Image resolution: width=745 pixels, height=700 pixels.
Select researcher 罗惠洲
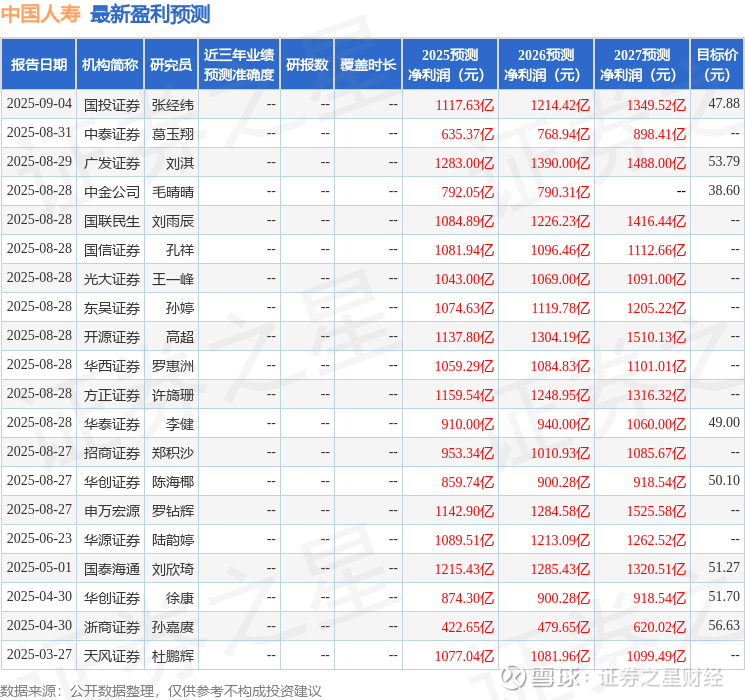[172, 366]
